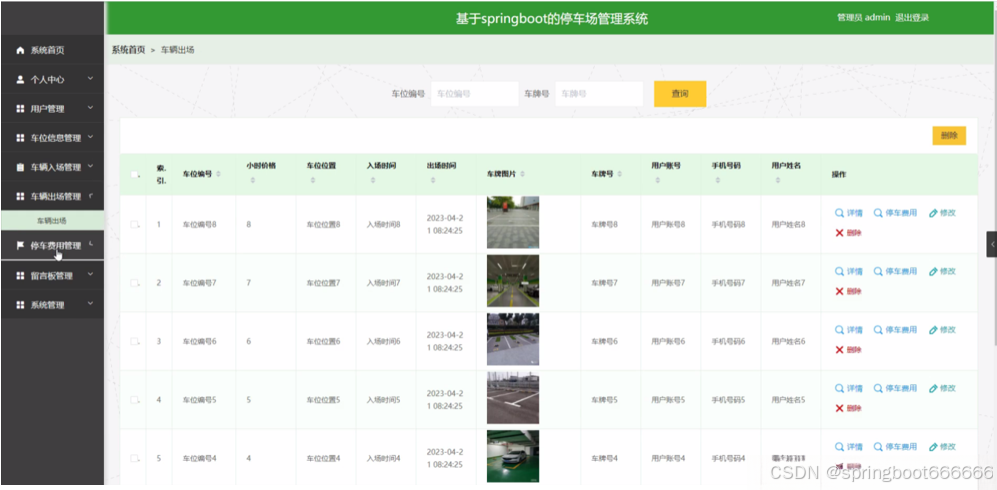Expand the 个人中心 menu chevron
This screenshot has height=490, width=997.
(x=90, y=79)
